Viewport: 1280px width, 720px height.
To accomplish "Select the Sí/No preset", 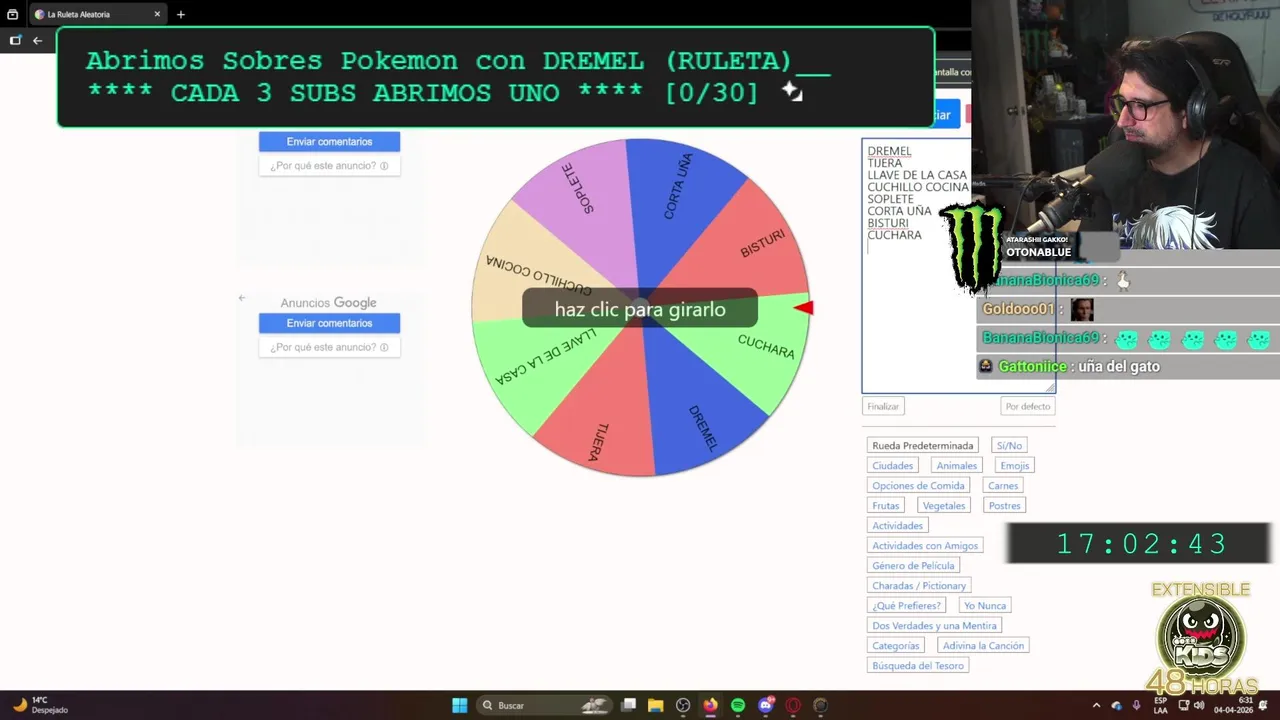I will pyautogui.click(x=1009, y=446).
